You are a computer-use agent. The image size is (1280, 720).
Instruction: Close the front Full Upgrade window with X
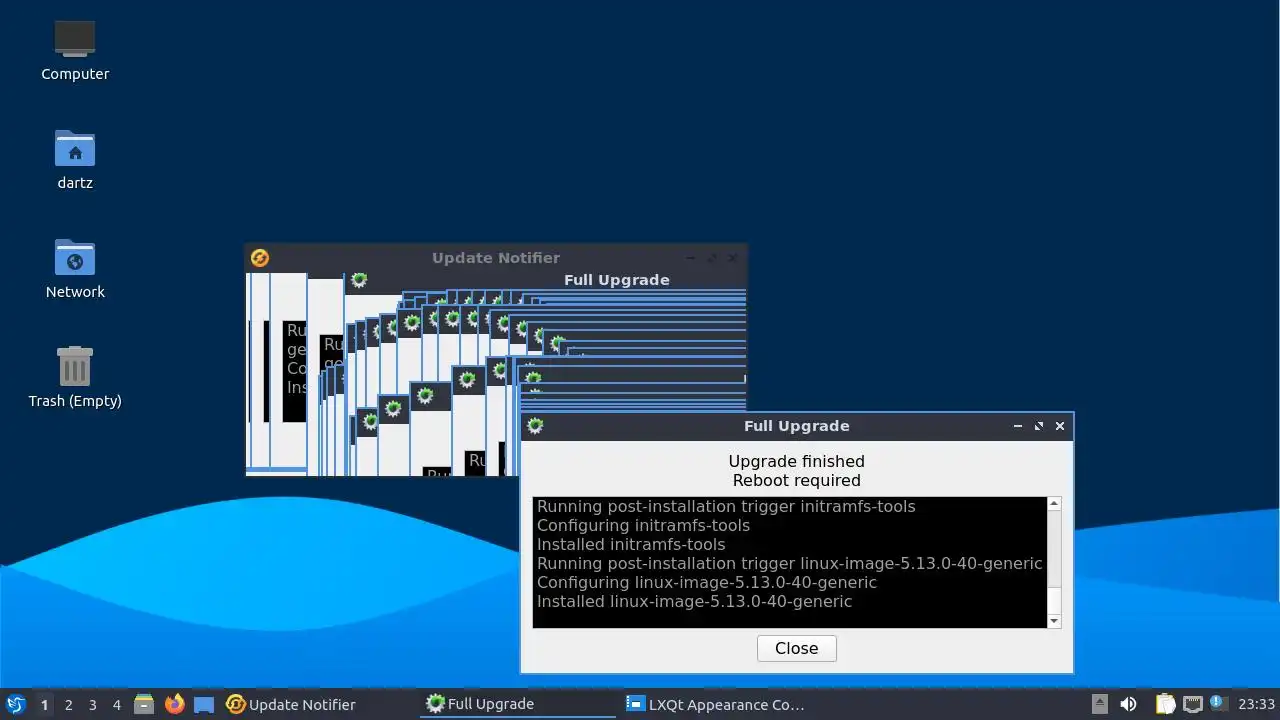pos(1060,426)
